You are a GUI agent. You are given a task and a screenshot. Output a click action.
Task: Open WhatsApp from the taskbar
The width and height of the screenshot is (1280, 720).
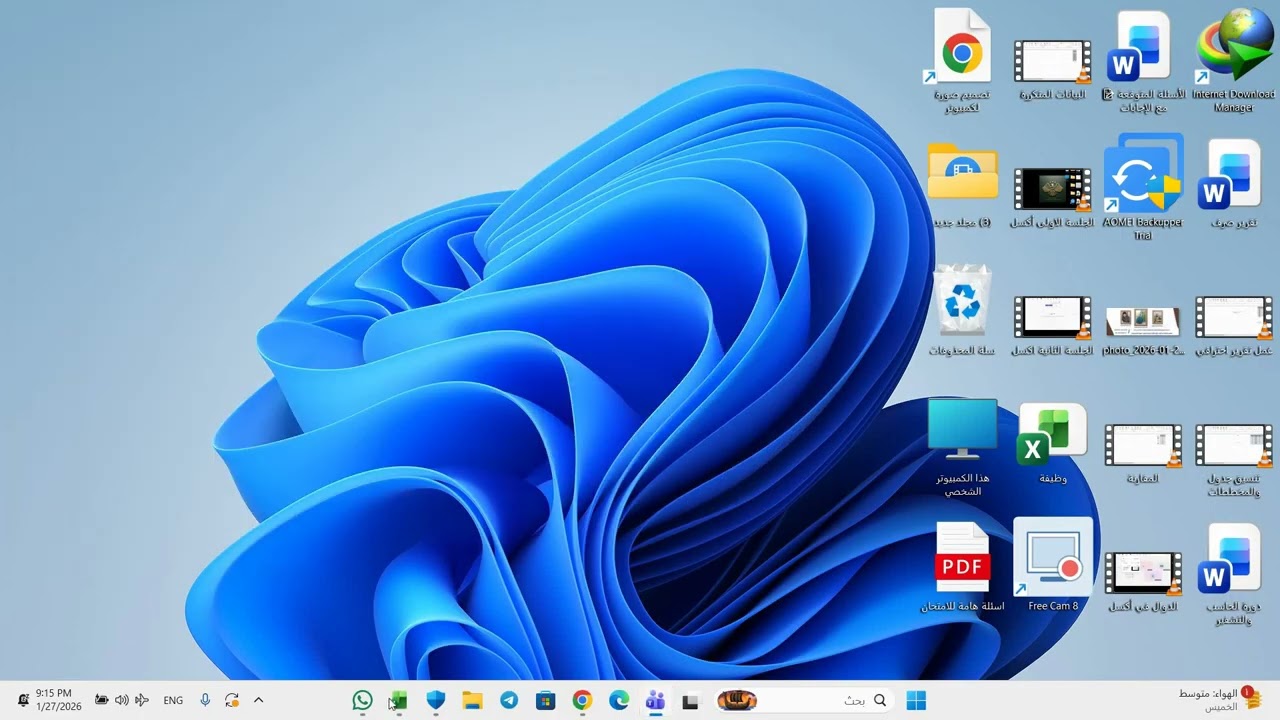pos(362,701)
